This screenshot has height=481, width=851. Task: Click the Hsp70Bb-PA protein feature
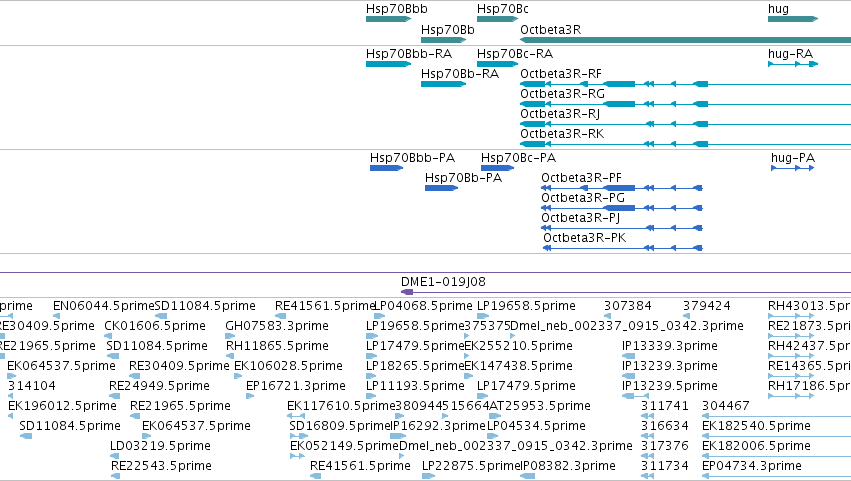[x=441, y=188]
